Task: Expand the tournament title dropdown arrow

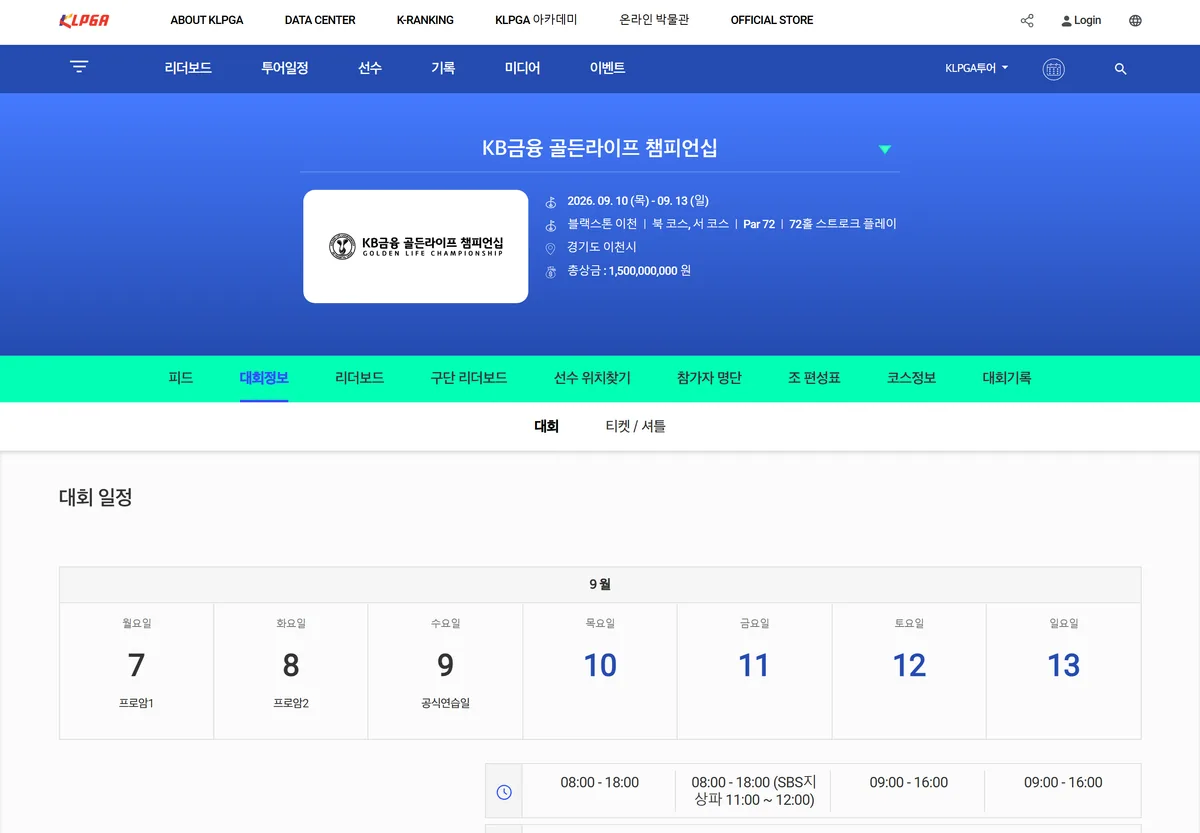Action: pos(884,149)
